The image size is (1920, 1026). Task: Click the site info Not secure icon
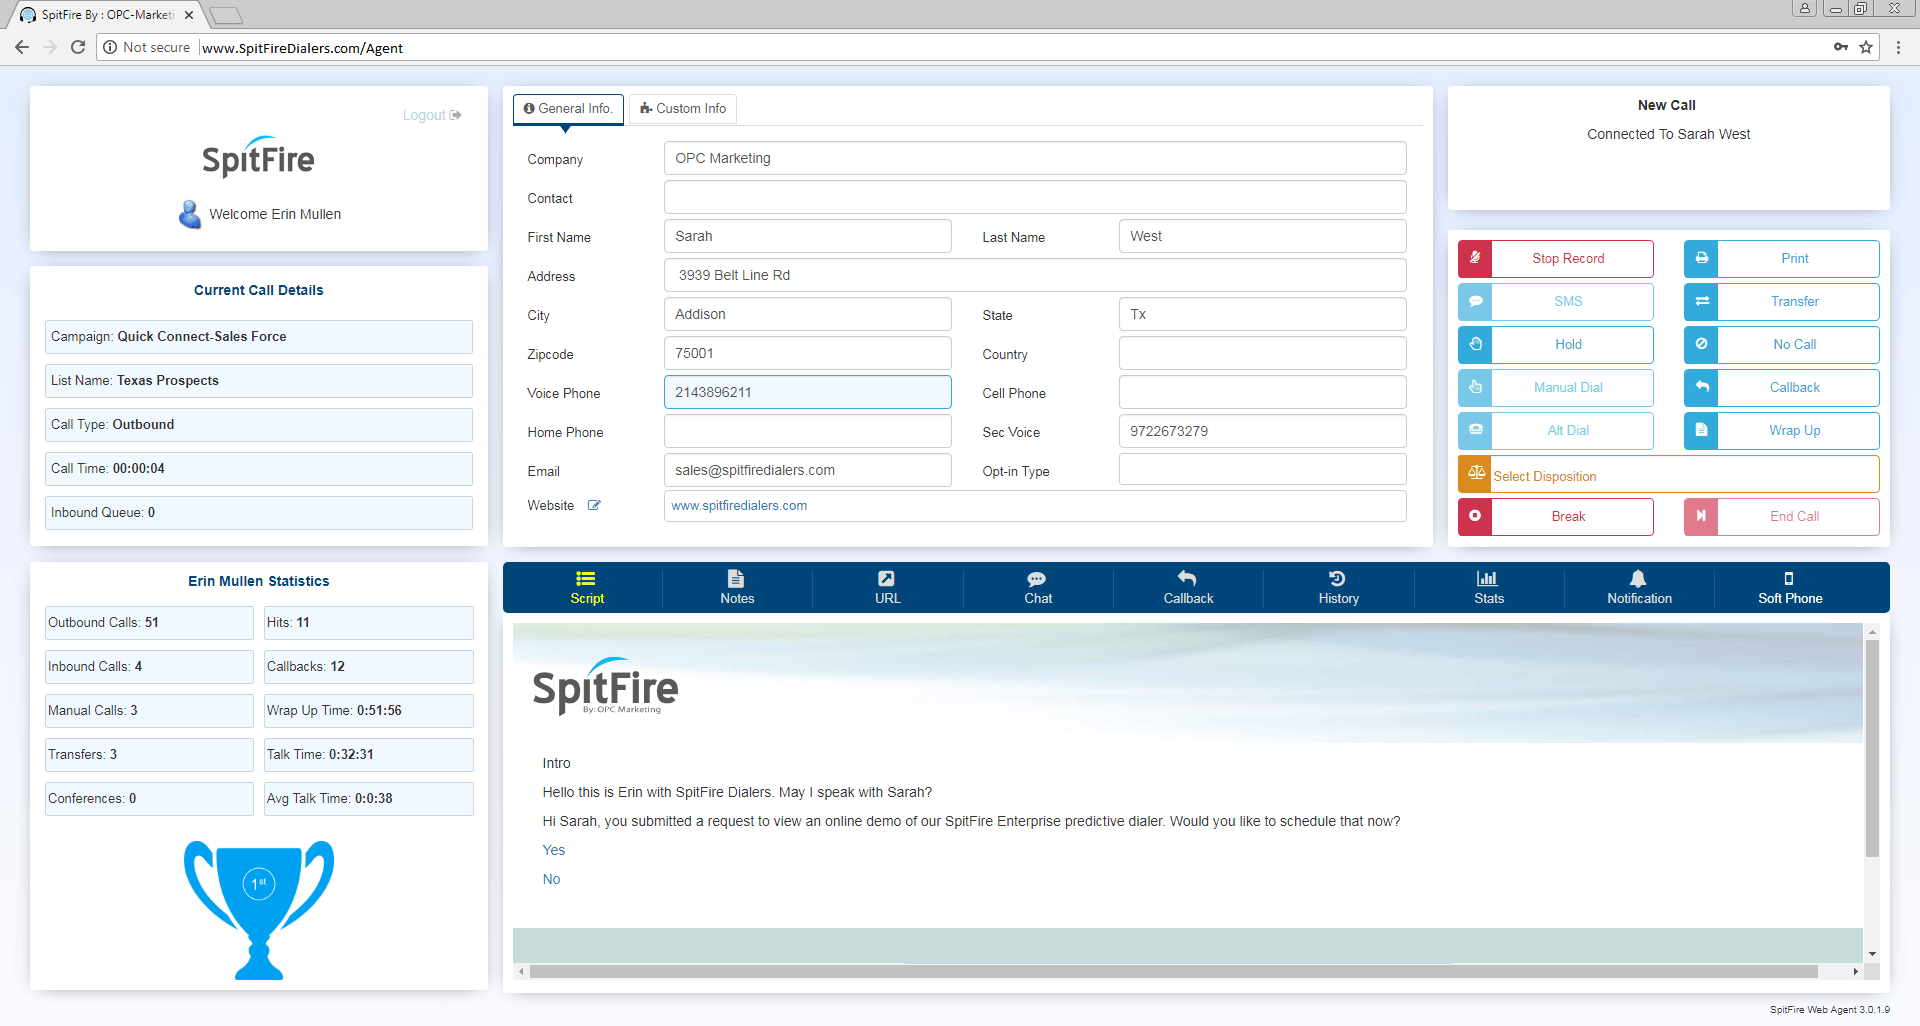coord(110,47)
